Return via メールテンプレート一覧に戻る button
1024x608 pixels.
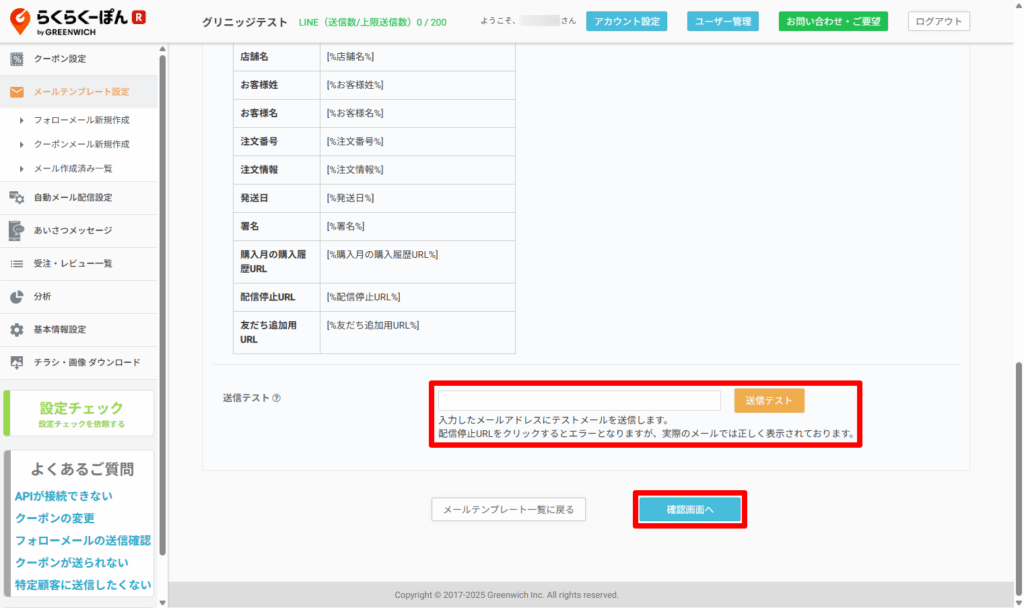pos(508,510)
